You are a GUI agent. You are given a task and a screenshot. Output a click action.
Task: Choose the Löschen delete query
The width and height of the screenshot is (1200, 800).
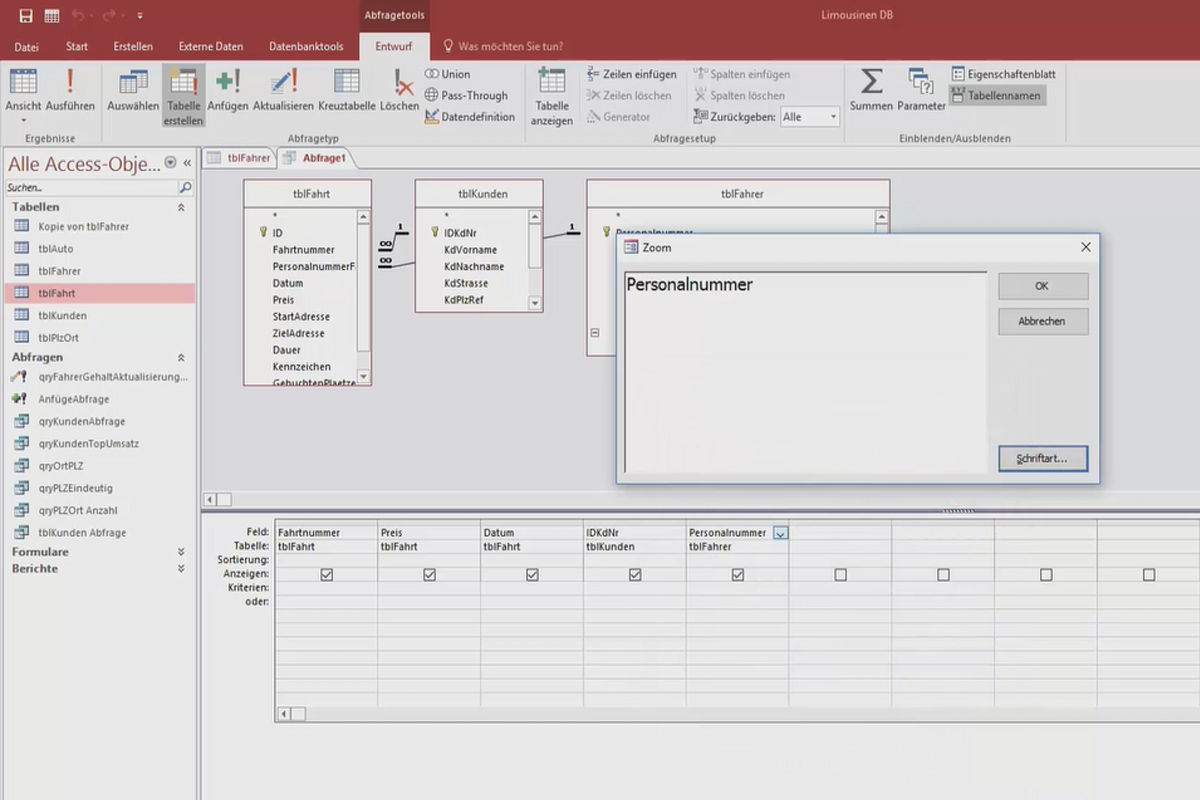tap(400, 90)
